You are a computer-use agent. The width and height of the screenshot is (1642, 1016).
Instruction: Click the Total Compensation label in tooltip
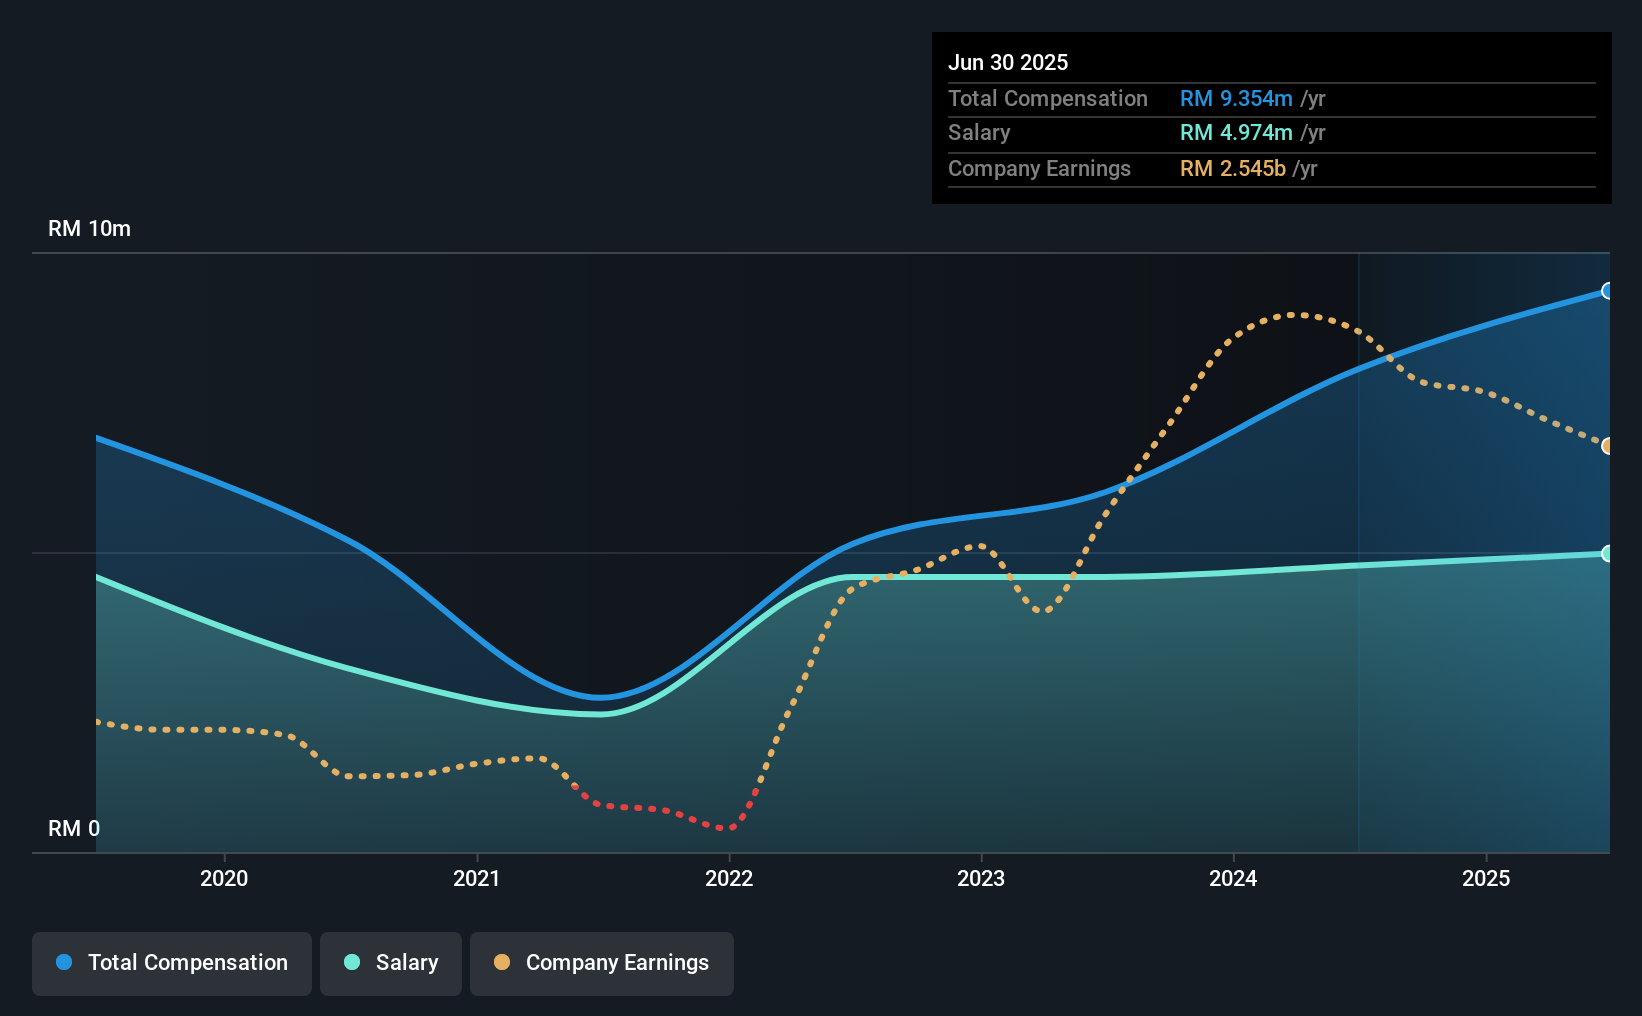coord(1048,99)
